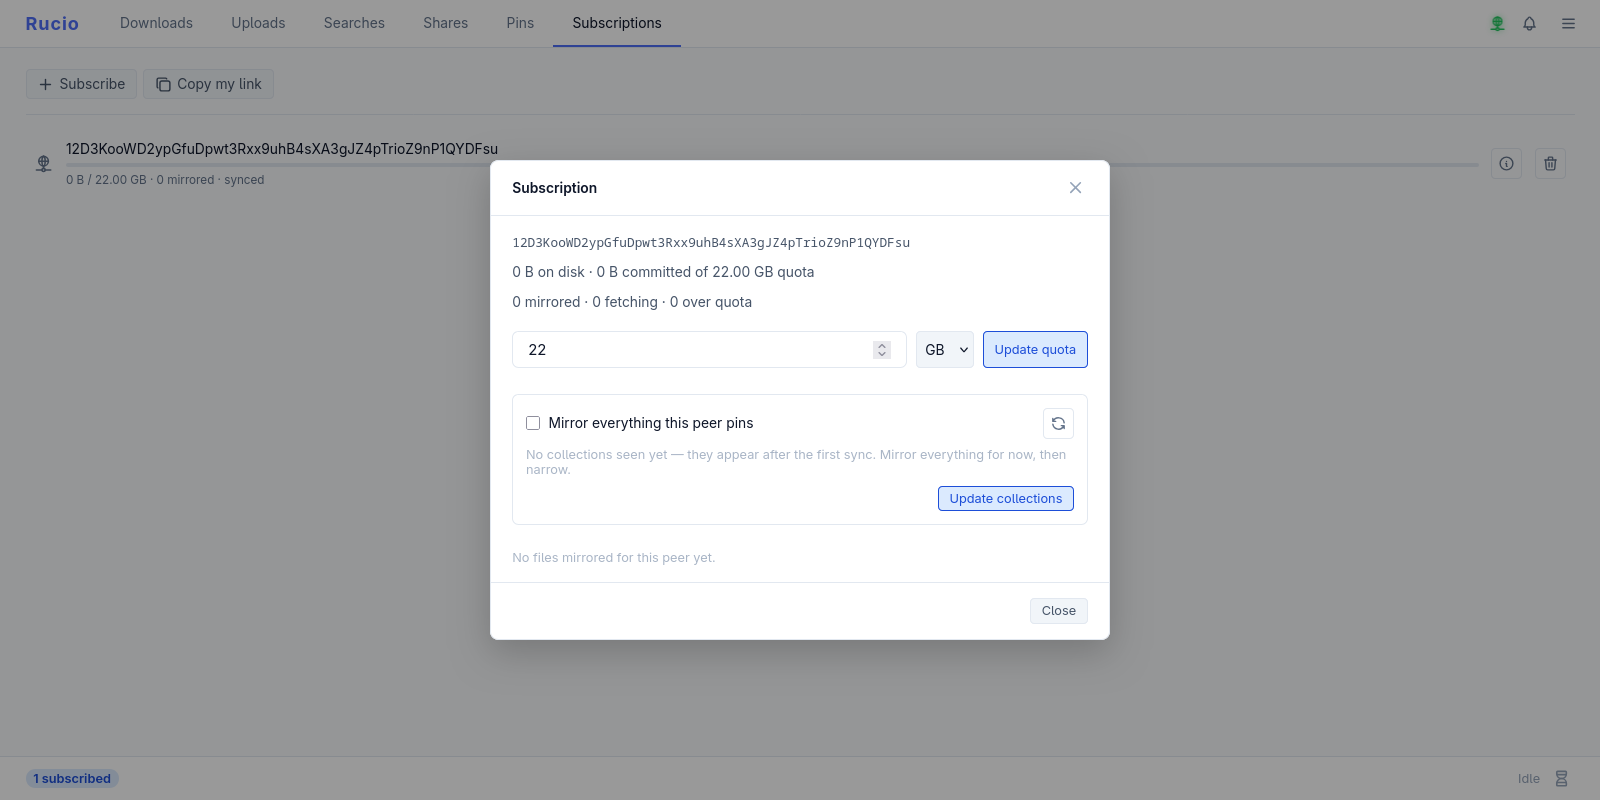This screenshot has width=1600, height=800.
Task: Switch to the Downloads tab
Action: 156,23
